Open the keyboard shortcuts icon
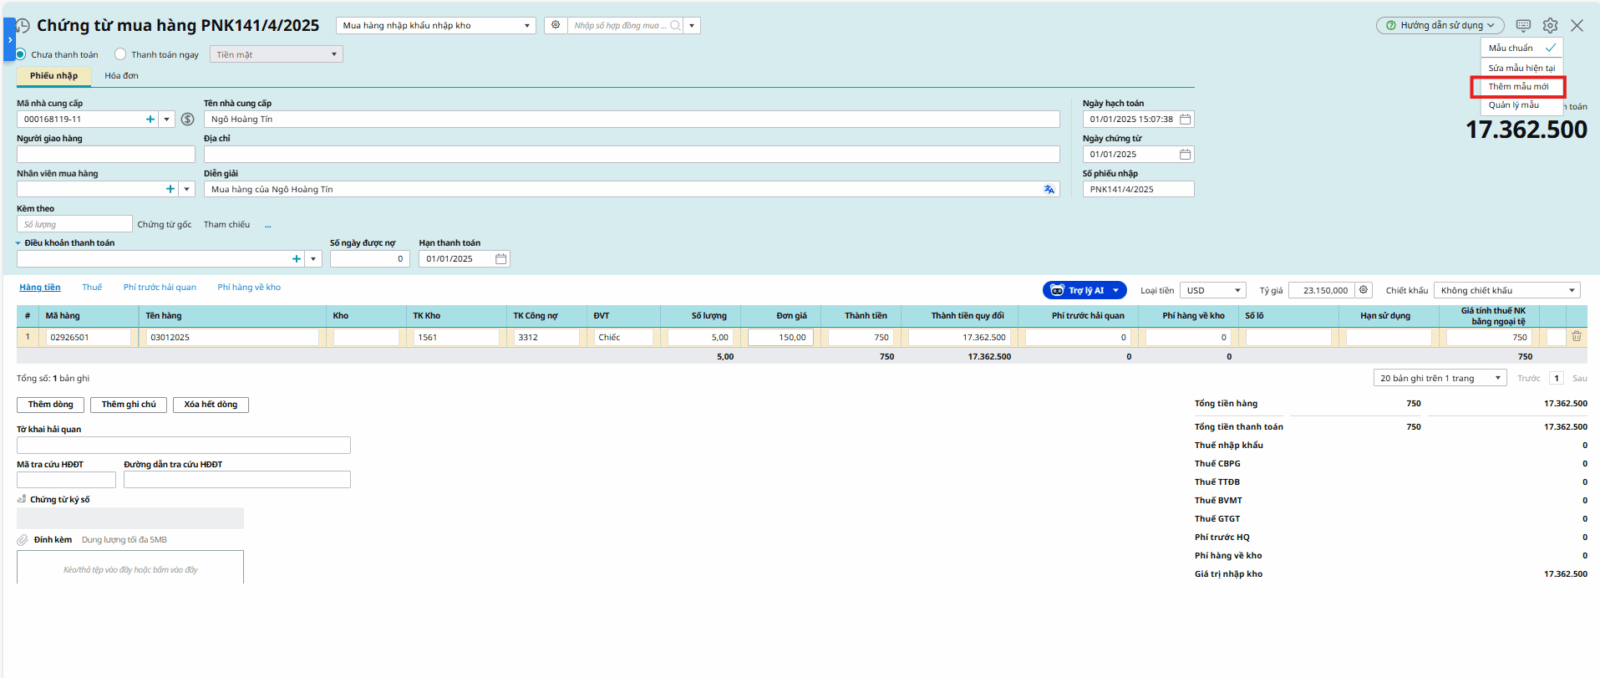The width and height of the screenshot is (1600, 678). tap(1523, 25)
